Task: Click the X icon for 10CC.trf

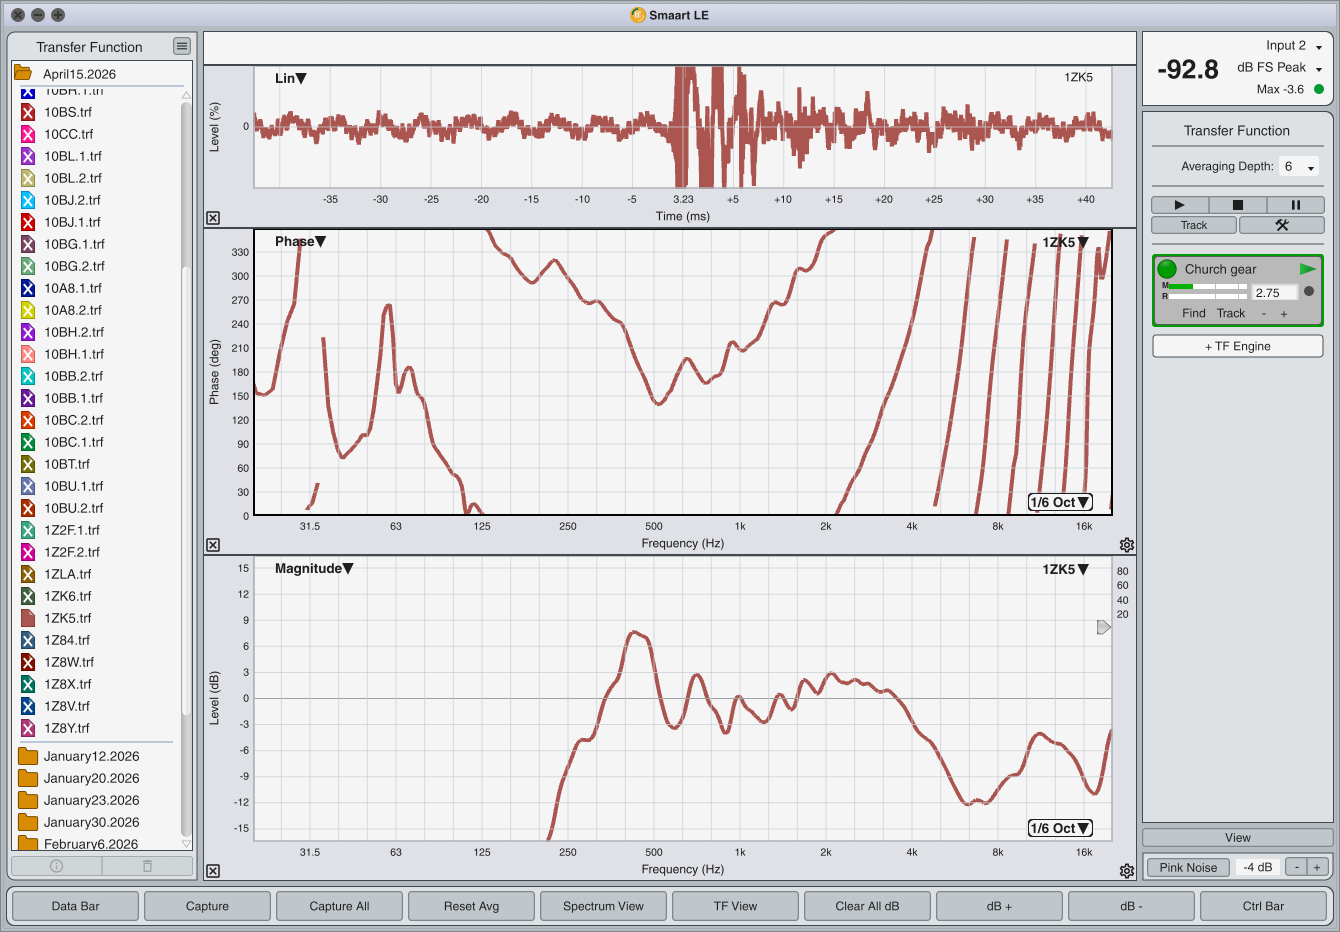Action: tap(28, 134)
